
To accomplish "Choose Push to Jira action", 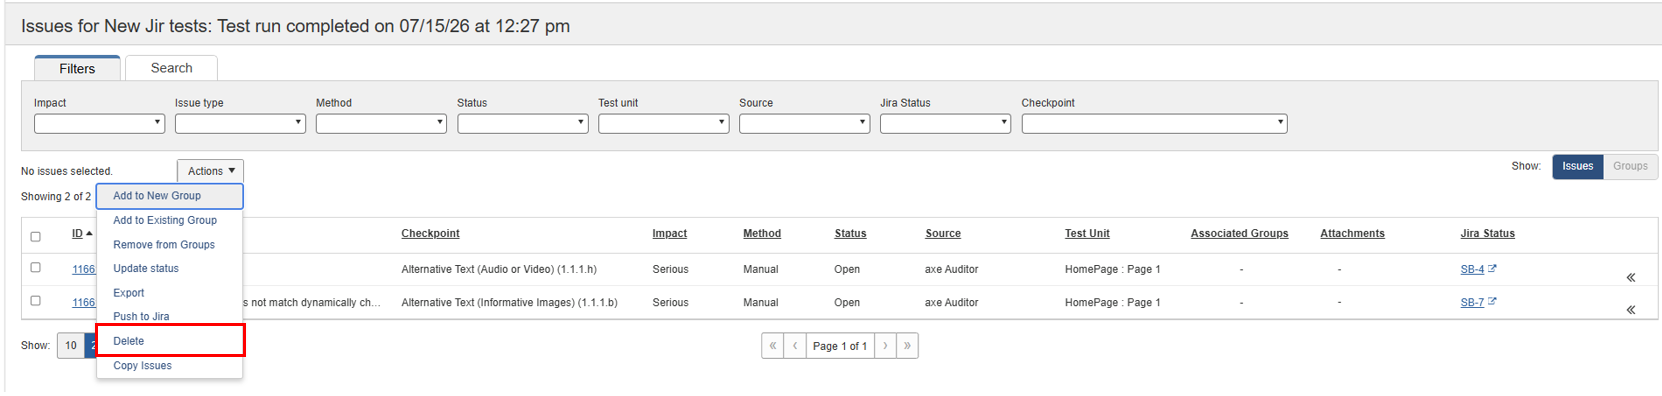I will point(170,316).
